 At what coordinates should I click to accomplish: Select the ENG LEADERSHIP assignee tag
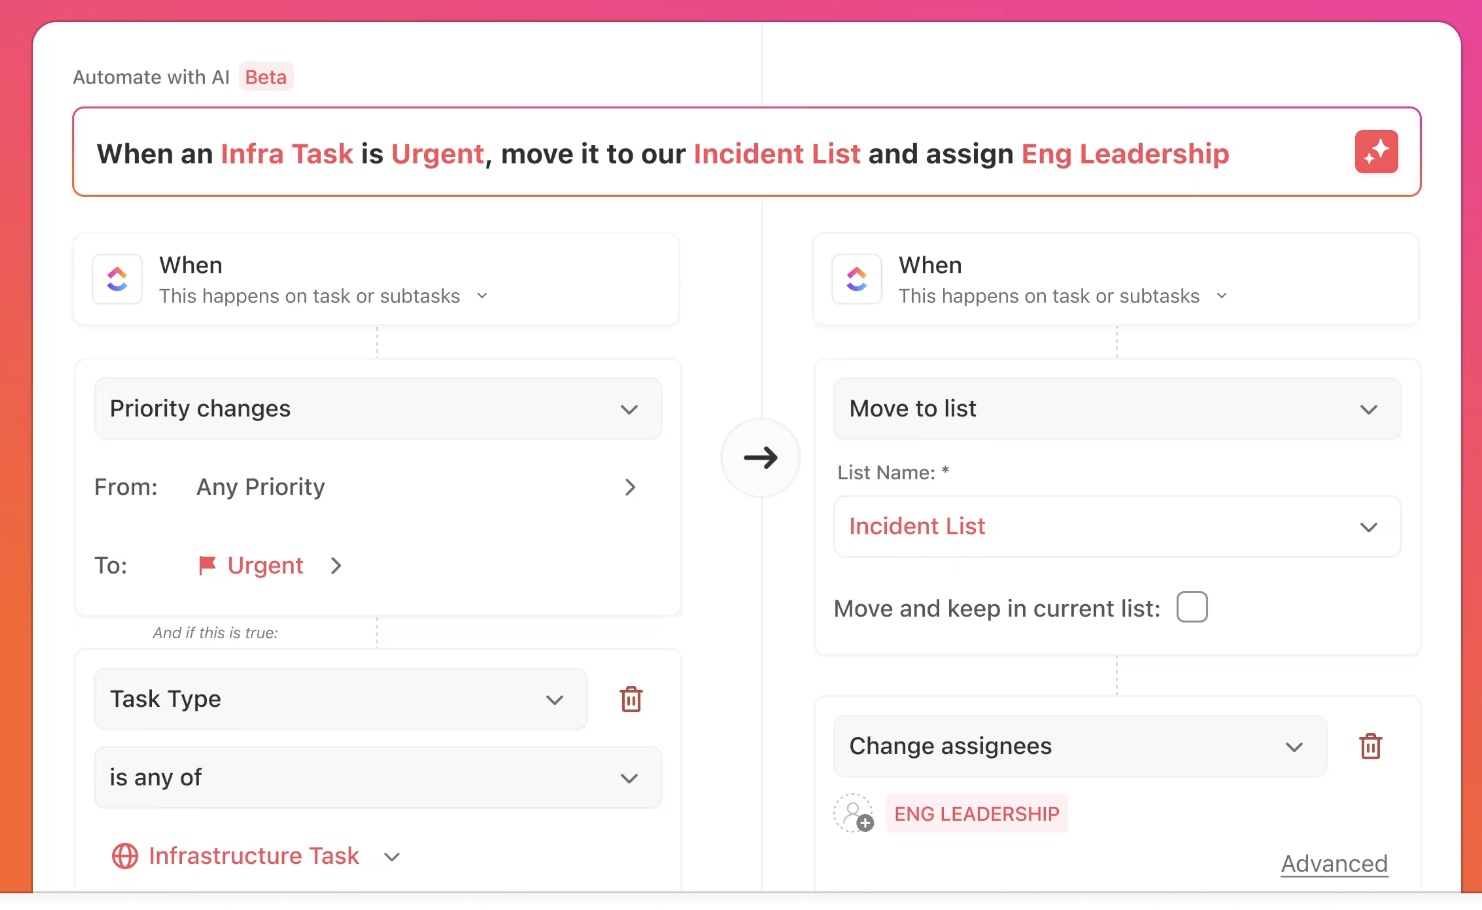pos(977,813)
